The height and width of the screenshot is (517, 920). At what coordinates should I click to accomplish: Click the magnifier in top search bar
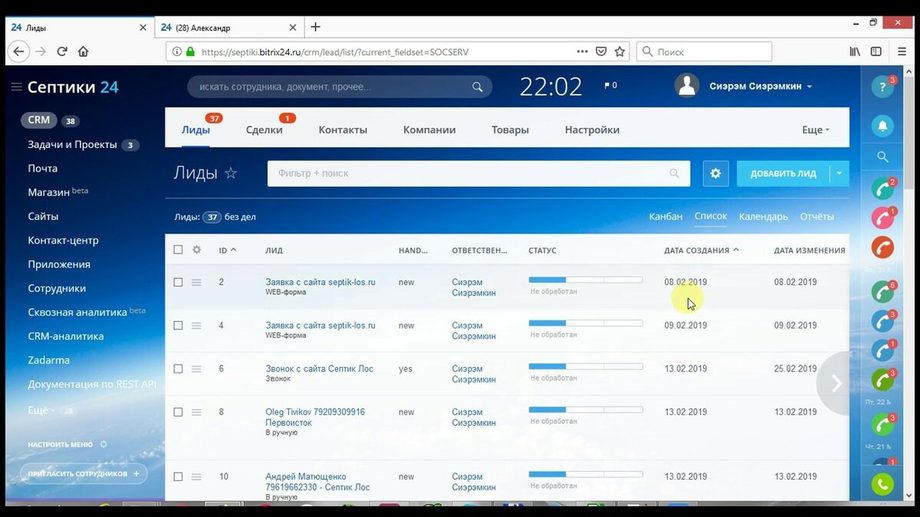[477, 87]
